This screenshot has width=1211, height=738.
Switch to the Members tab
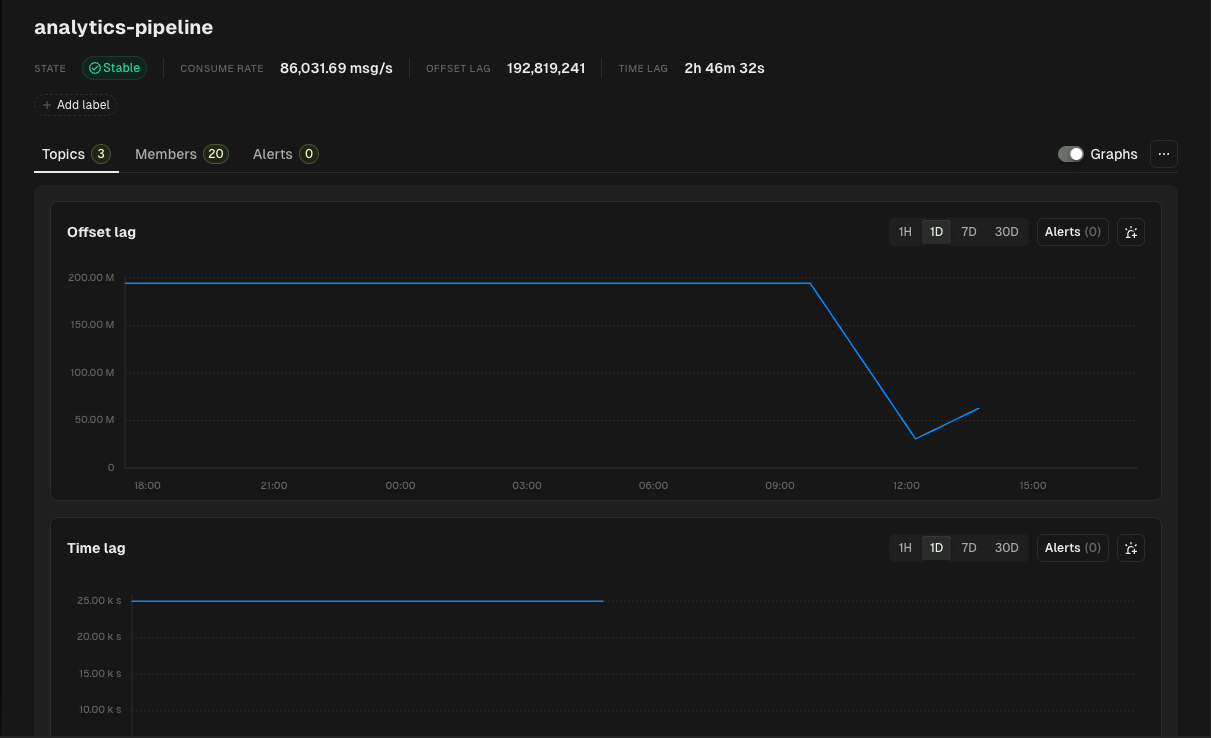(x=166, y=154)
